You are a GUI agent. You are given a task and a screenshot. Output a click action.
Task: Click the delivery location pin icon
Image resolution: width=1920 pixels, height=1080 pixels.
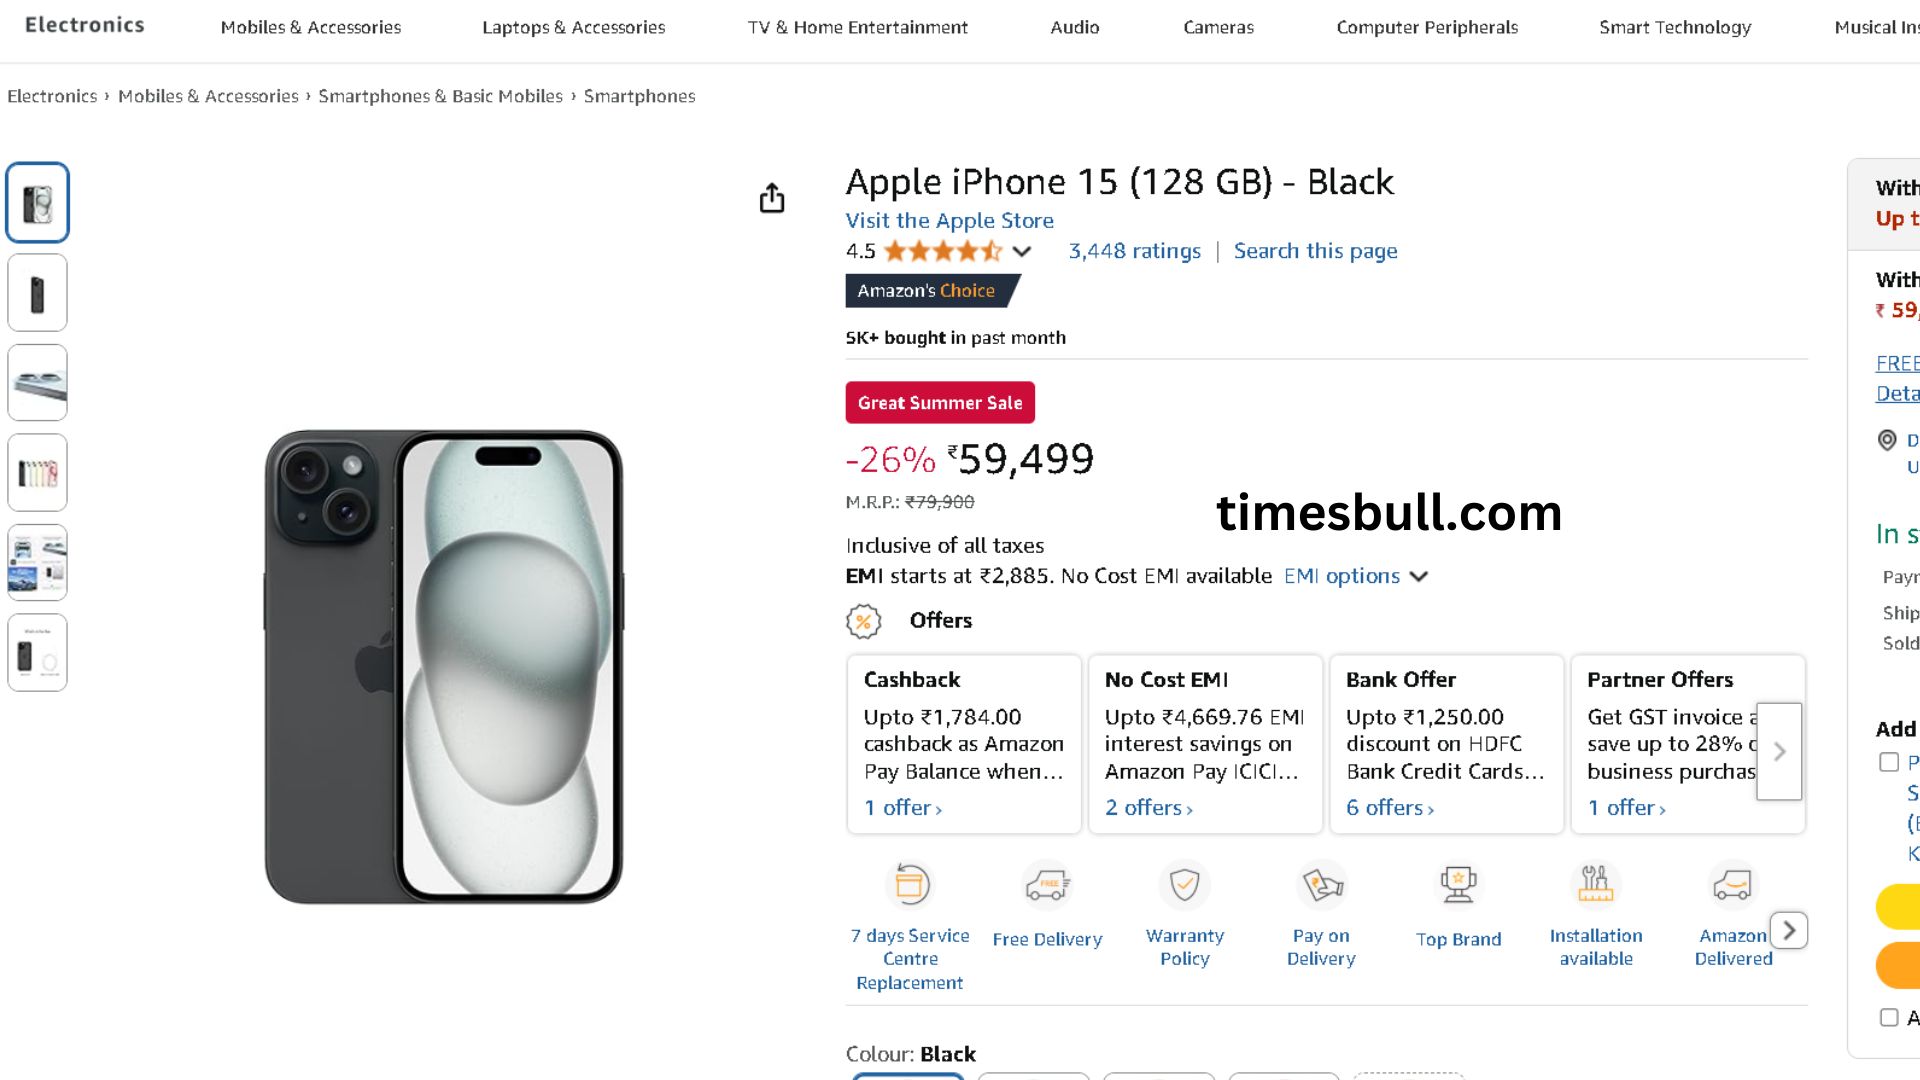1887,440
